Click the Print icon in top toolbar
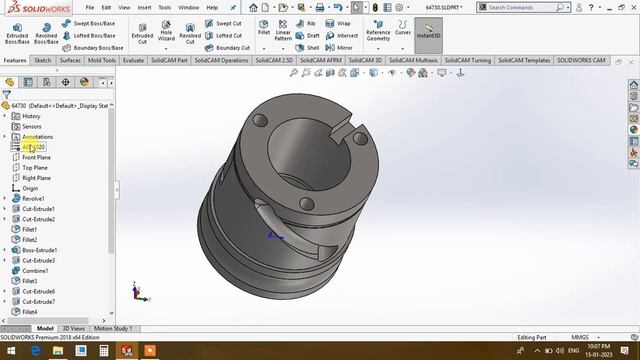Screen dimensions: 640x360 pos(320,7)
